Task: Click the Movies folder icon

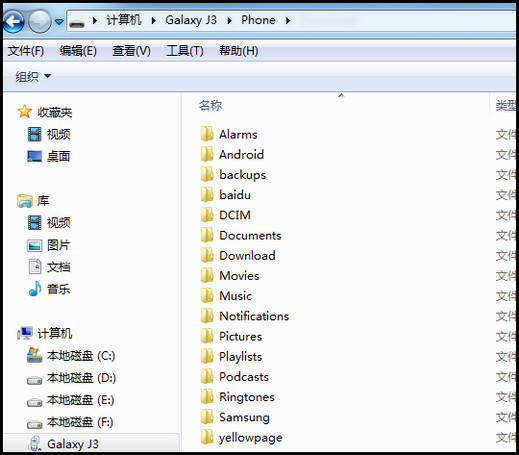Action: pyautogui.click(x=207, y=275)
